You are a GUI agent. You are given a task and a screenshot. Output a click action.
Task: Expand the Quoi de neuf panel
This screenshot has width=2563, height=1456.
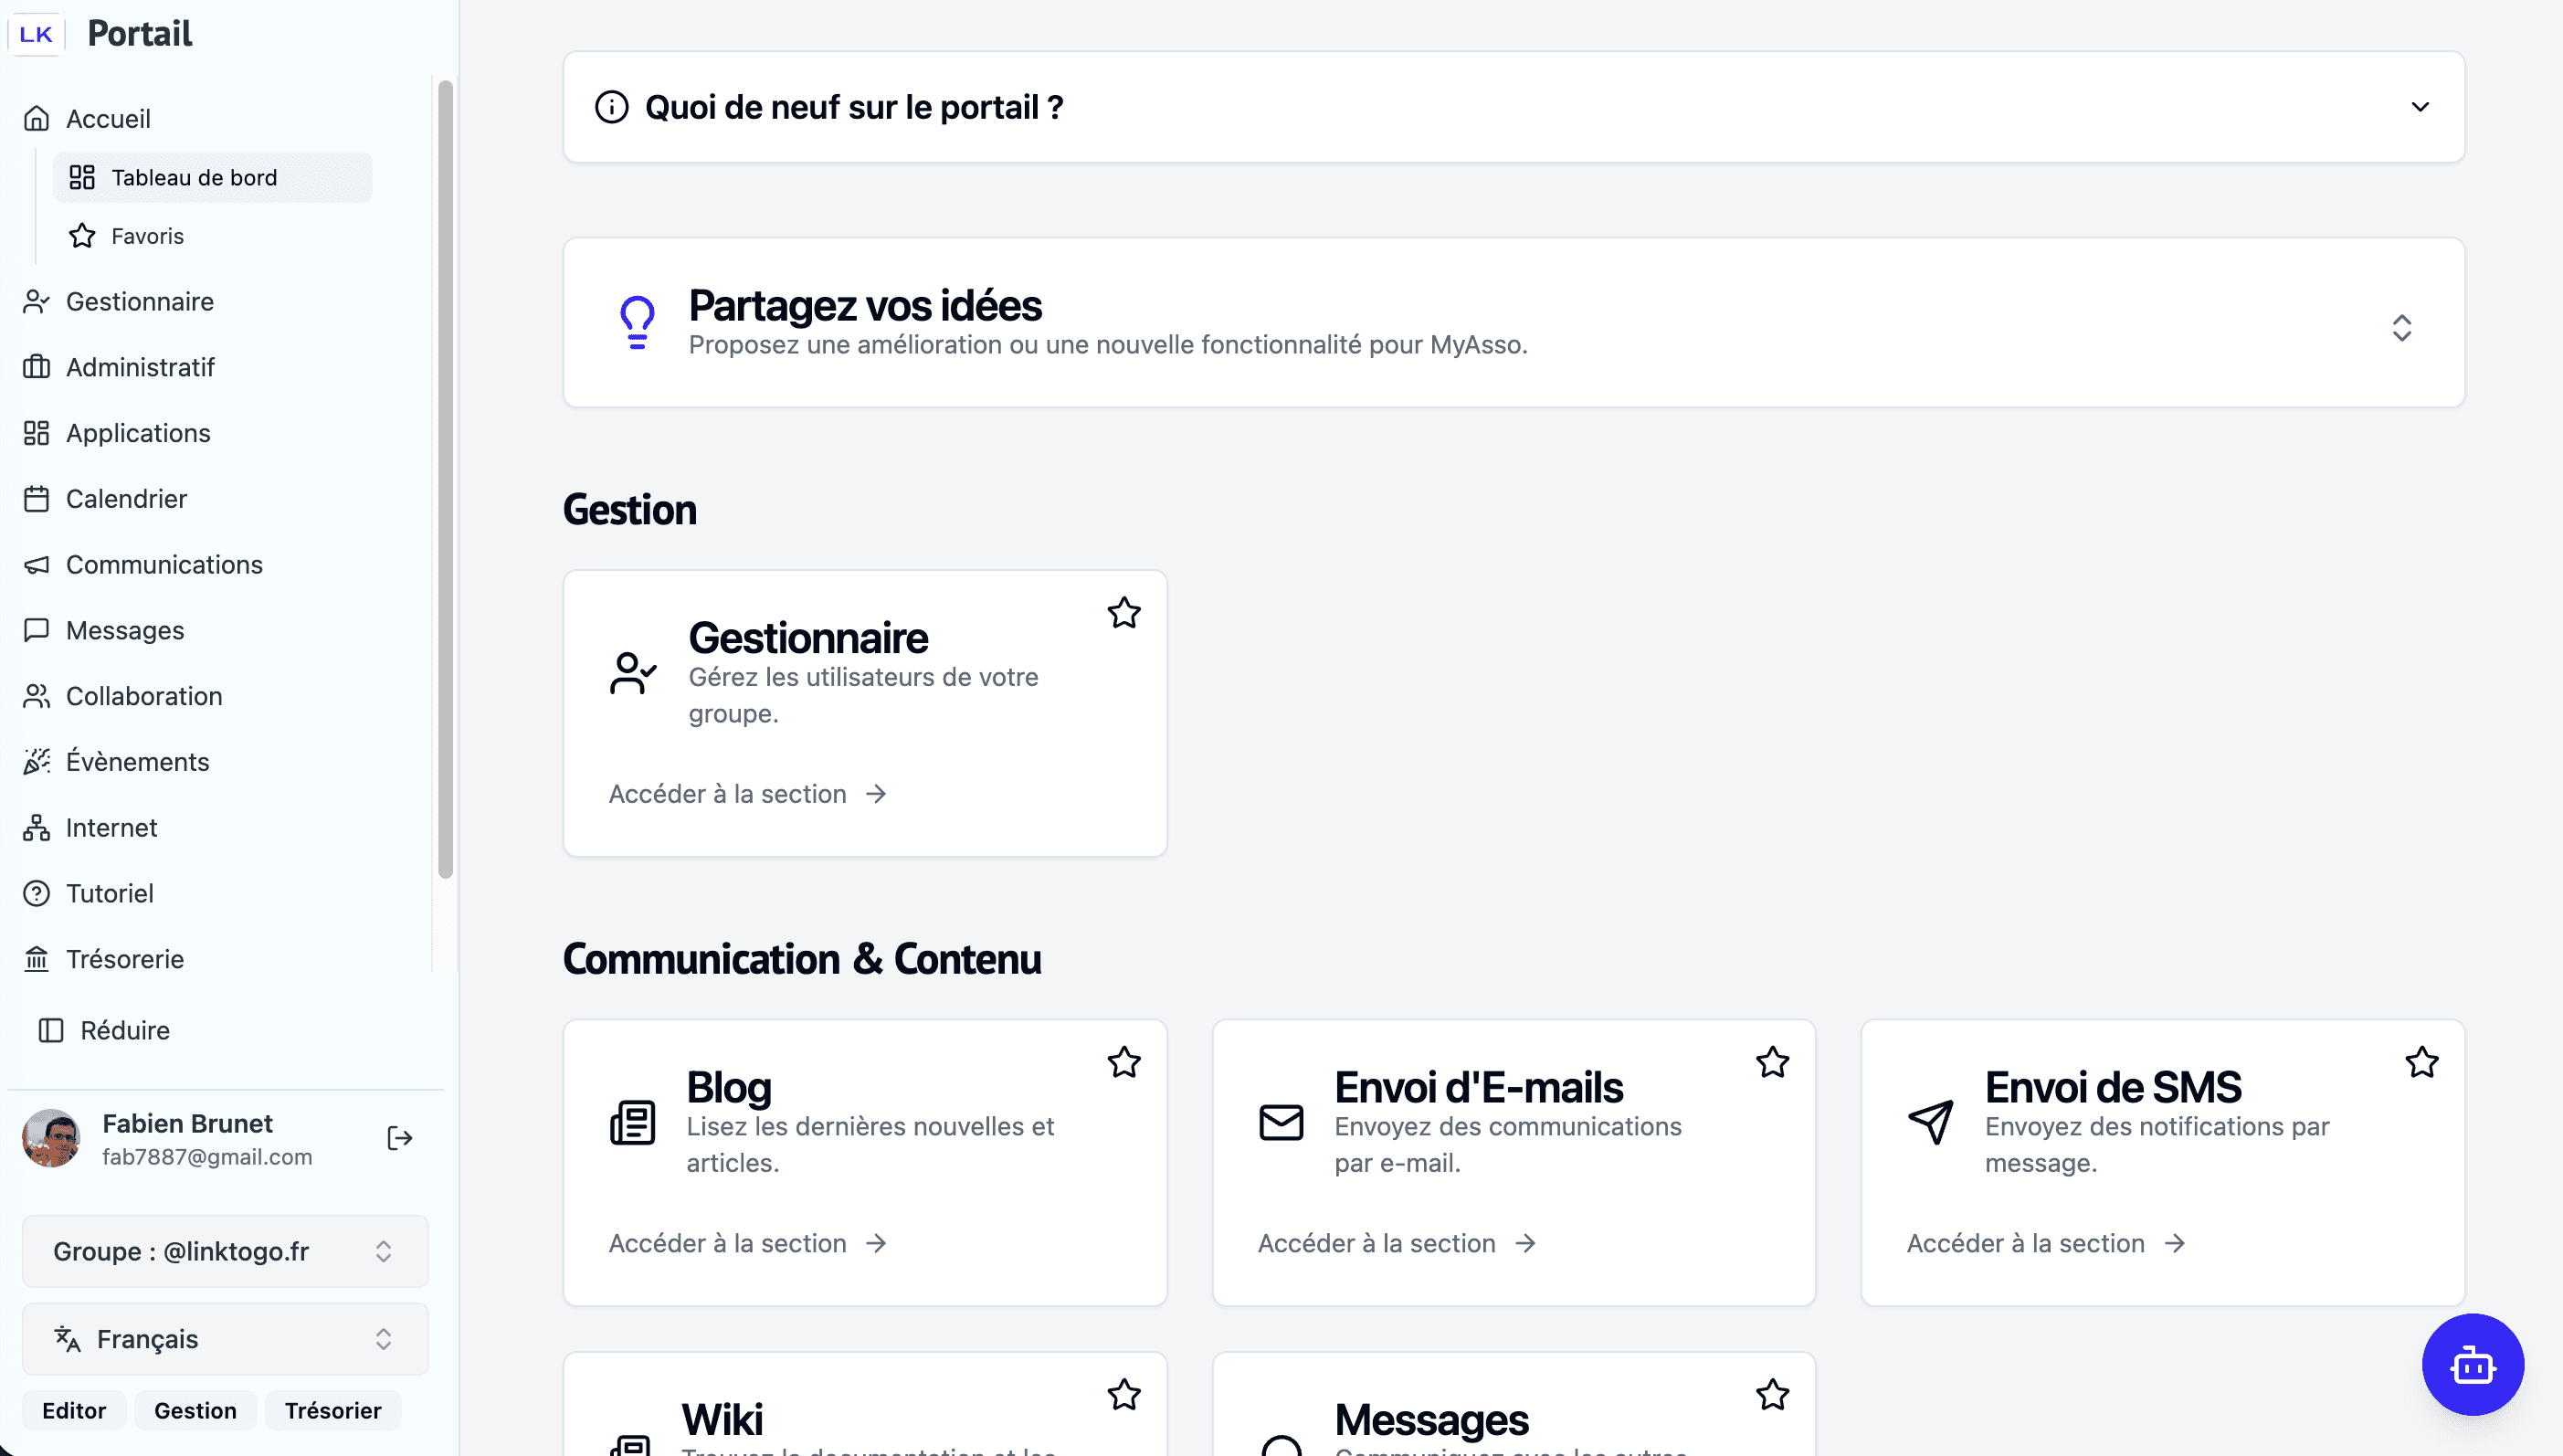(2420, 106)
